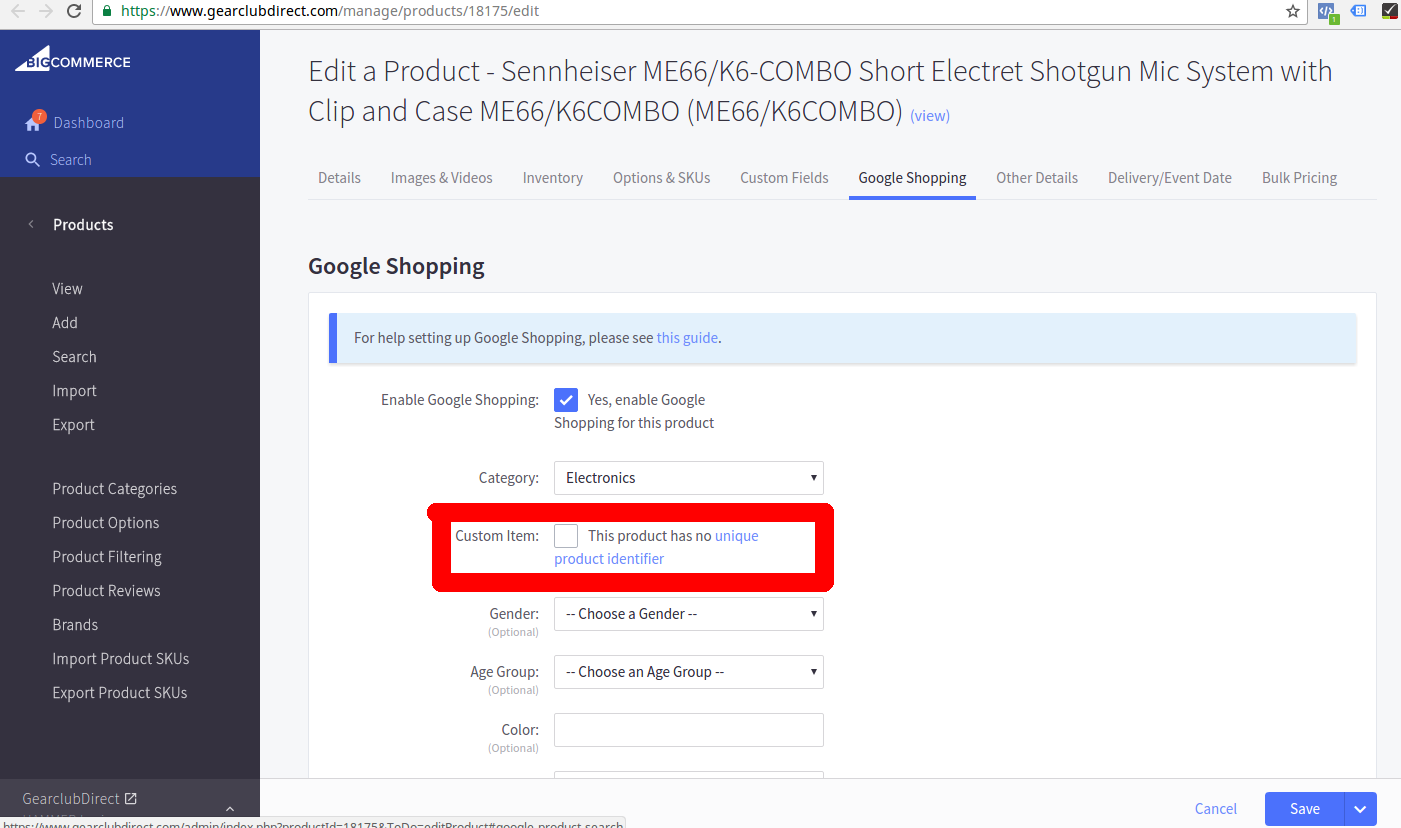Open the Category dropdown showing Electronics
1401x828 pixels.
coord(689,478)
